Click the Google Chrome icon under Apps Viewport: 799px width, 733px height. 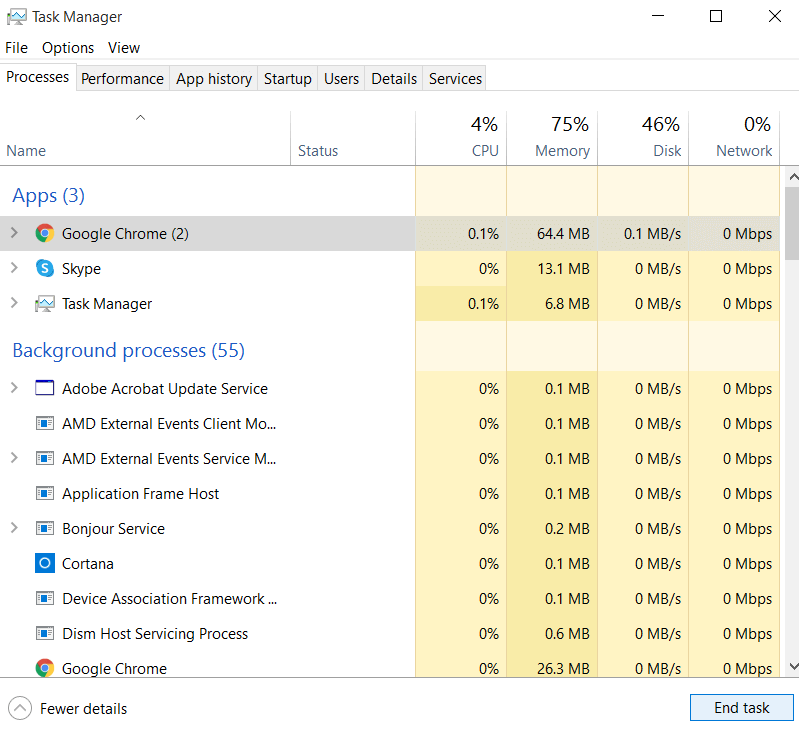pos(44,234)
